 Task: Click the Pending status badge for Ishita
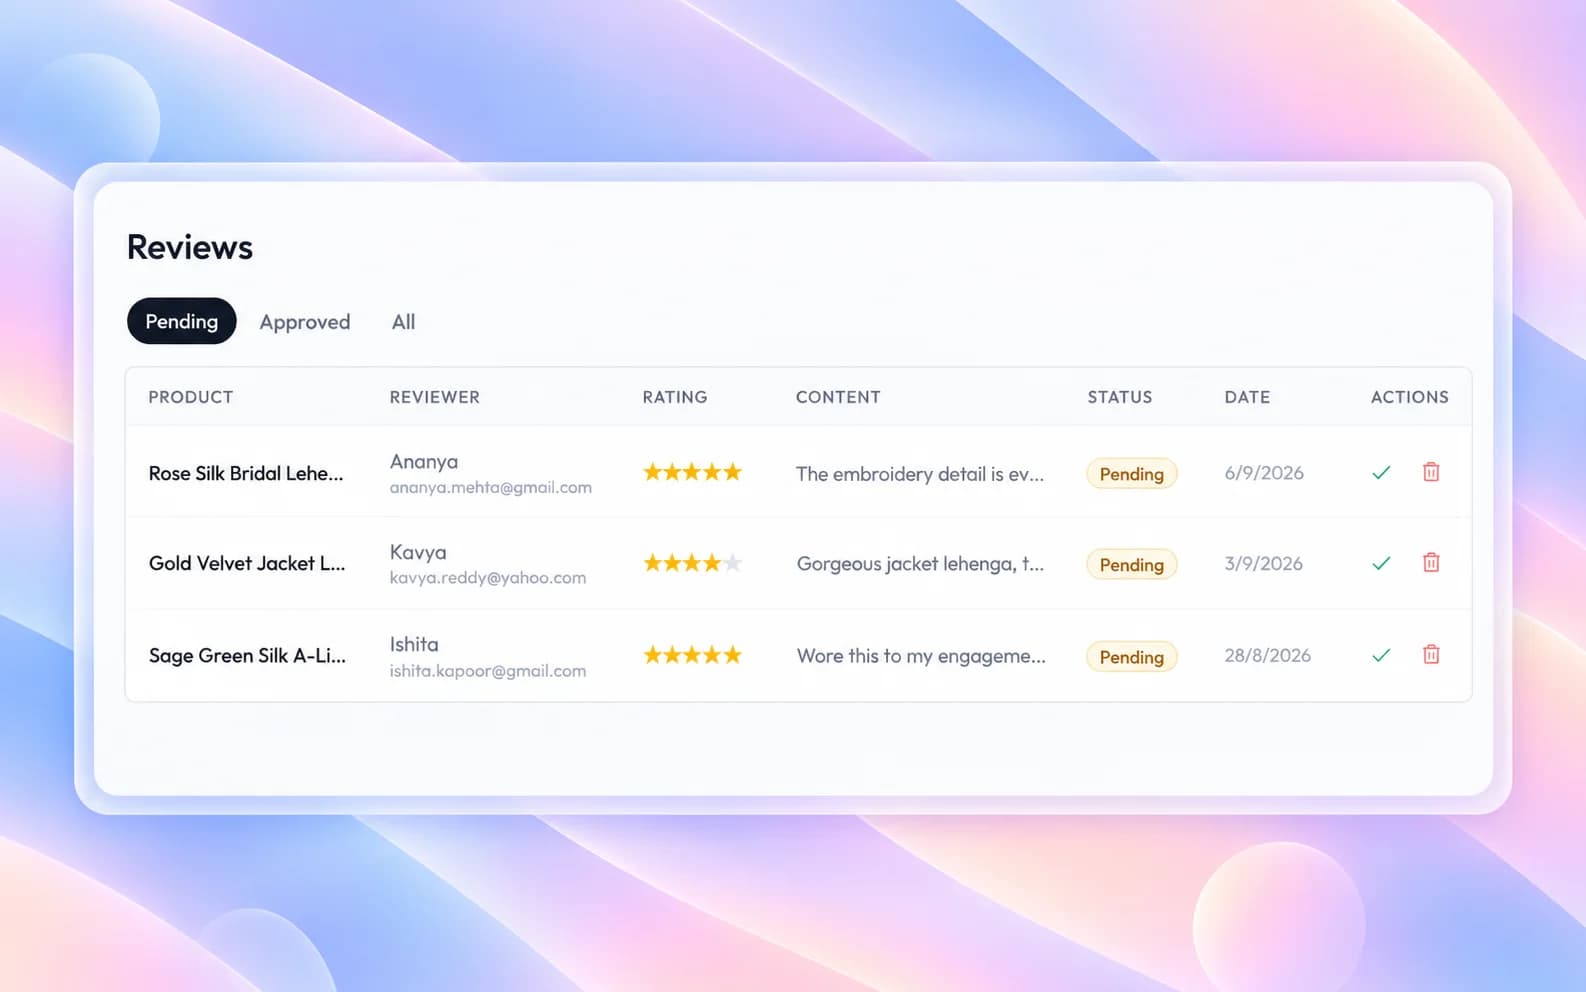tap(1132, 657)
